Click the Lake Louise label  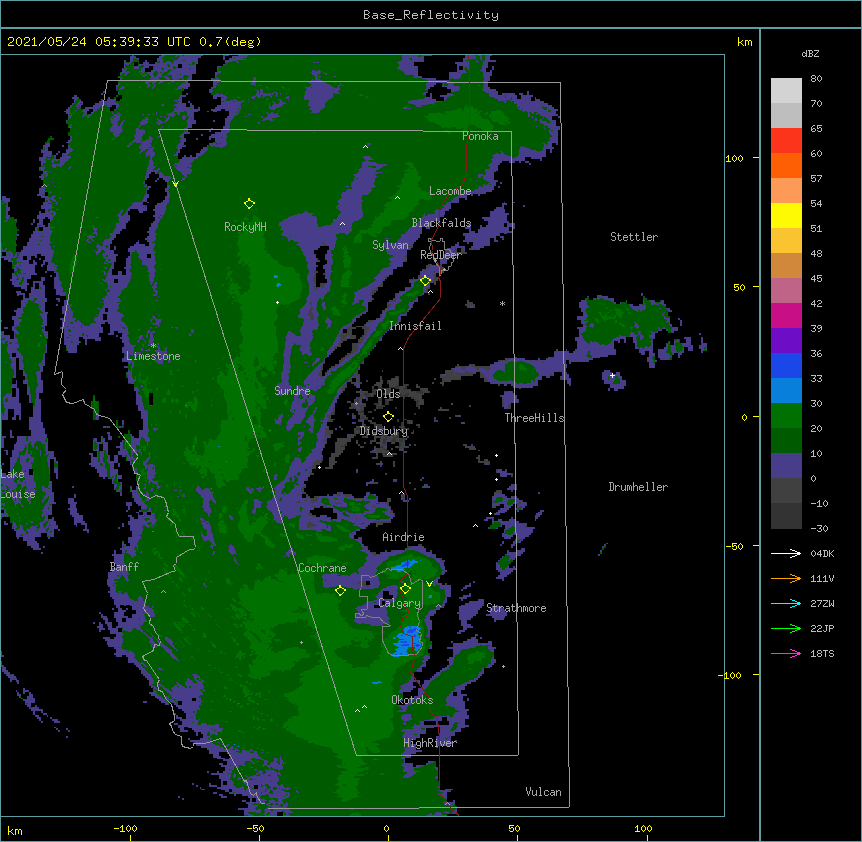18,484
